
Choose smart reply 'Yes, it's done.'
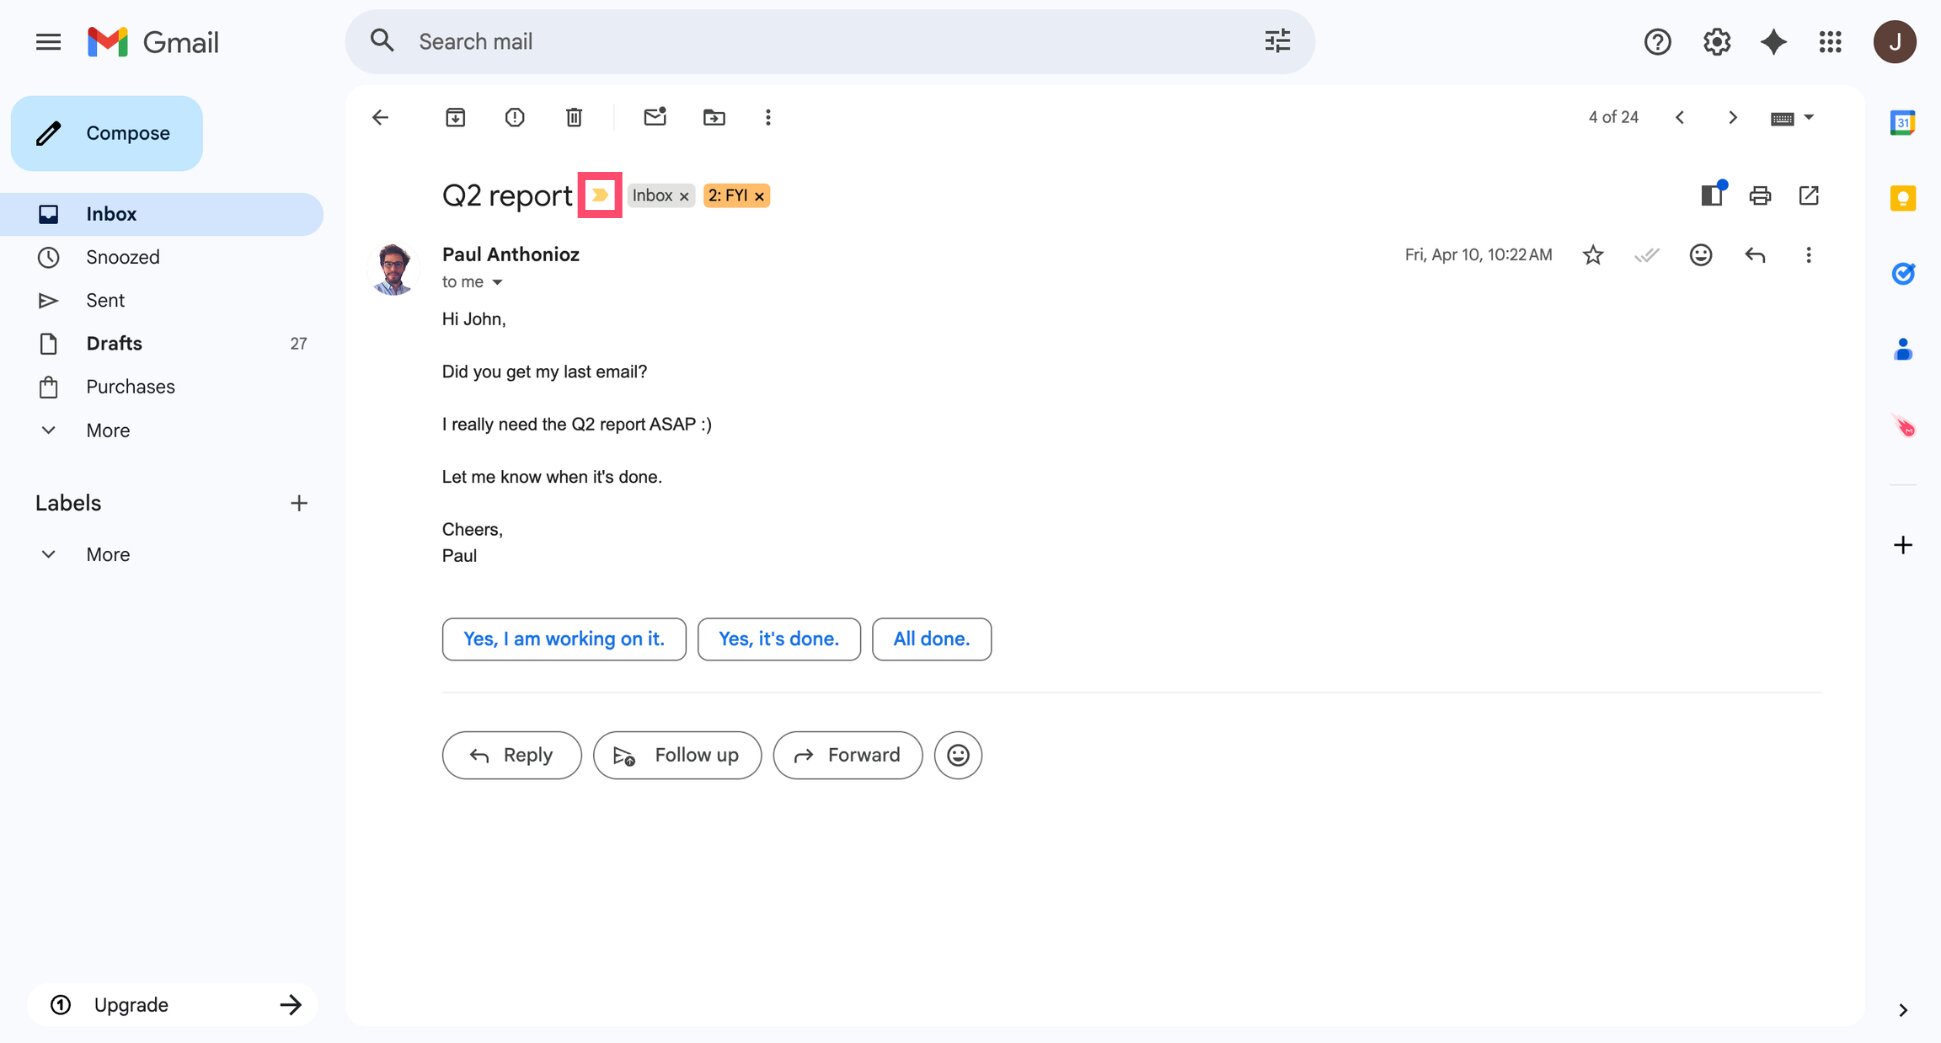tap(779, 639)
